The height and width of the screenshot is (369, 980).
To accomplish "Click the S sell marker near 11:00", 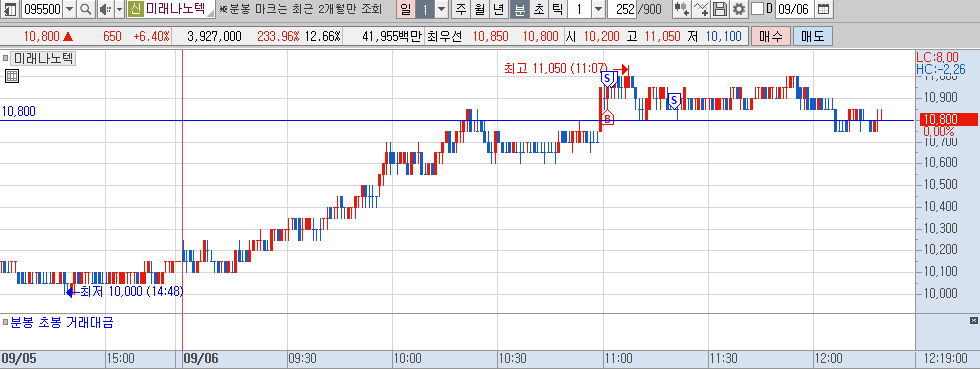I will (608, 79).
